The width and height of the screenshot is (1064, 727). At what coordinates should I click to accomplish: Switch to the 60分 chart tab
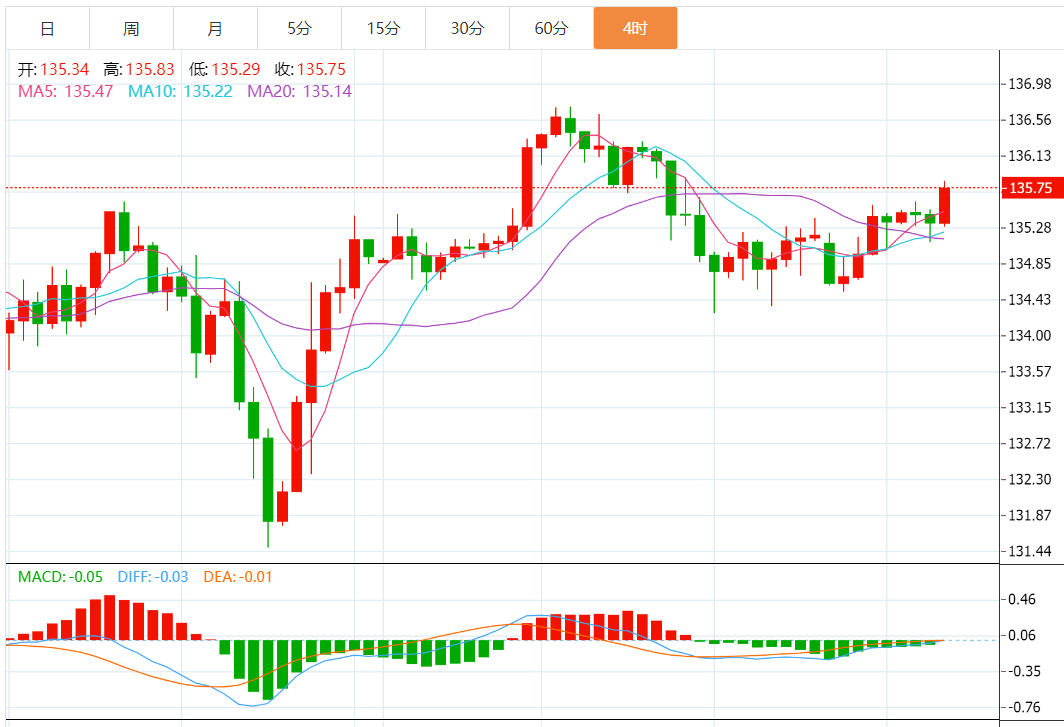click(551, 28)
